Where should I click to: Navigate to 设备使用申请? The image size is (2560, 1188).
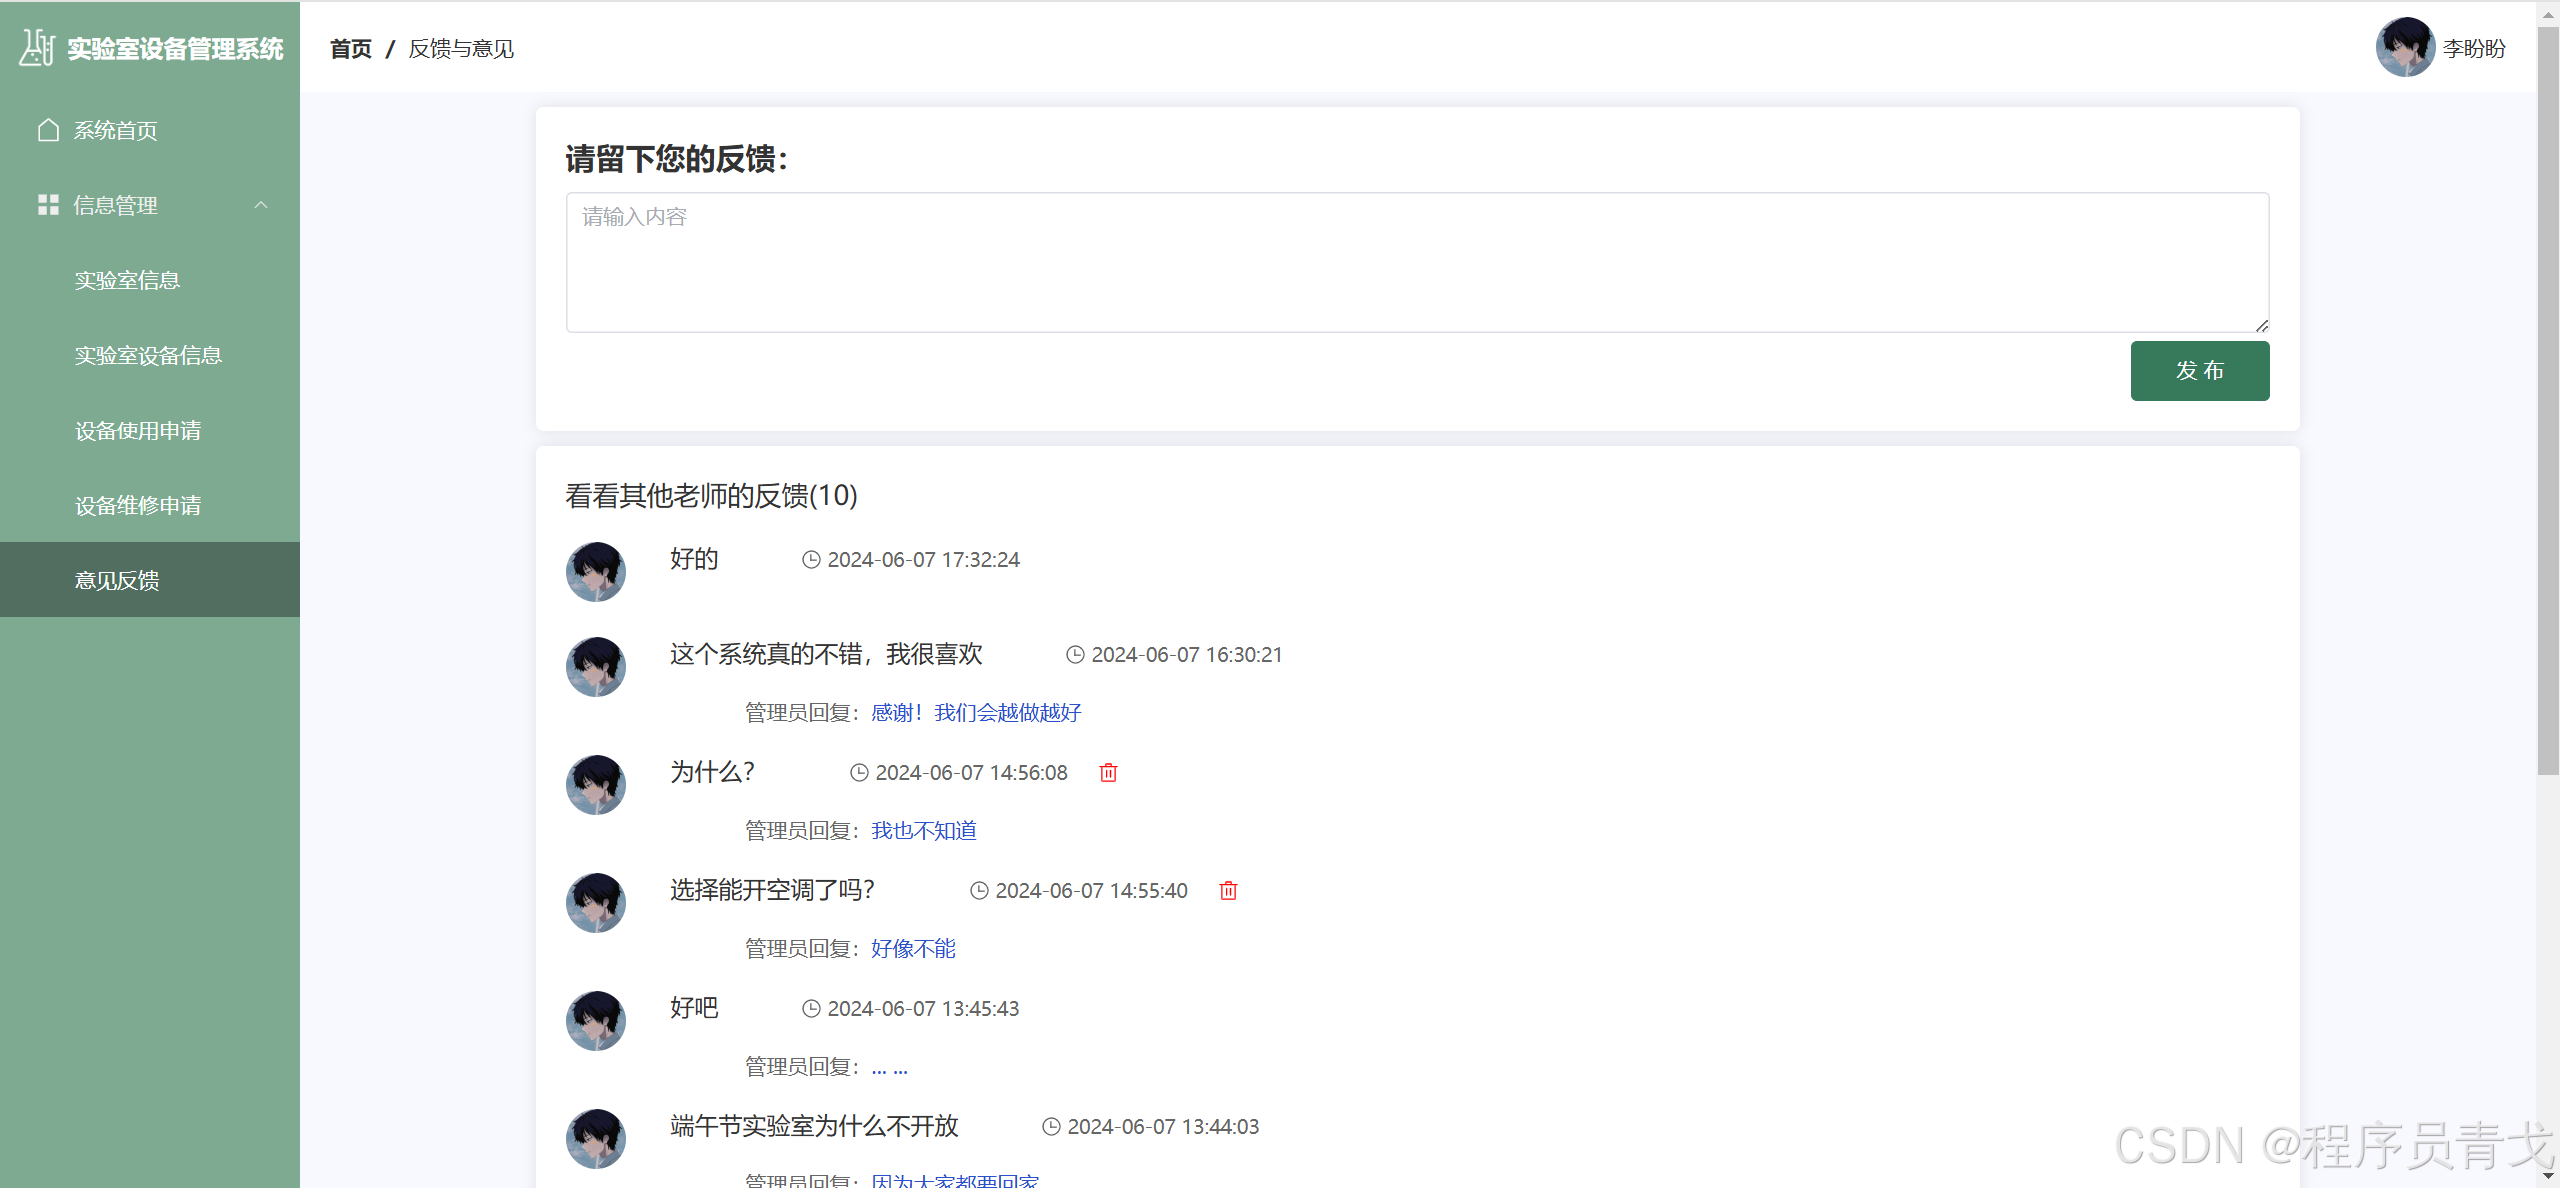point(138,430)
